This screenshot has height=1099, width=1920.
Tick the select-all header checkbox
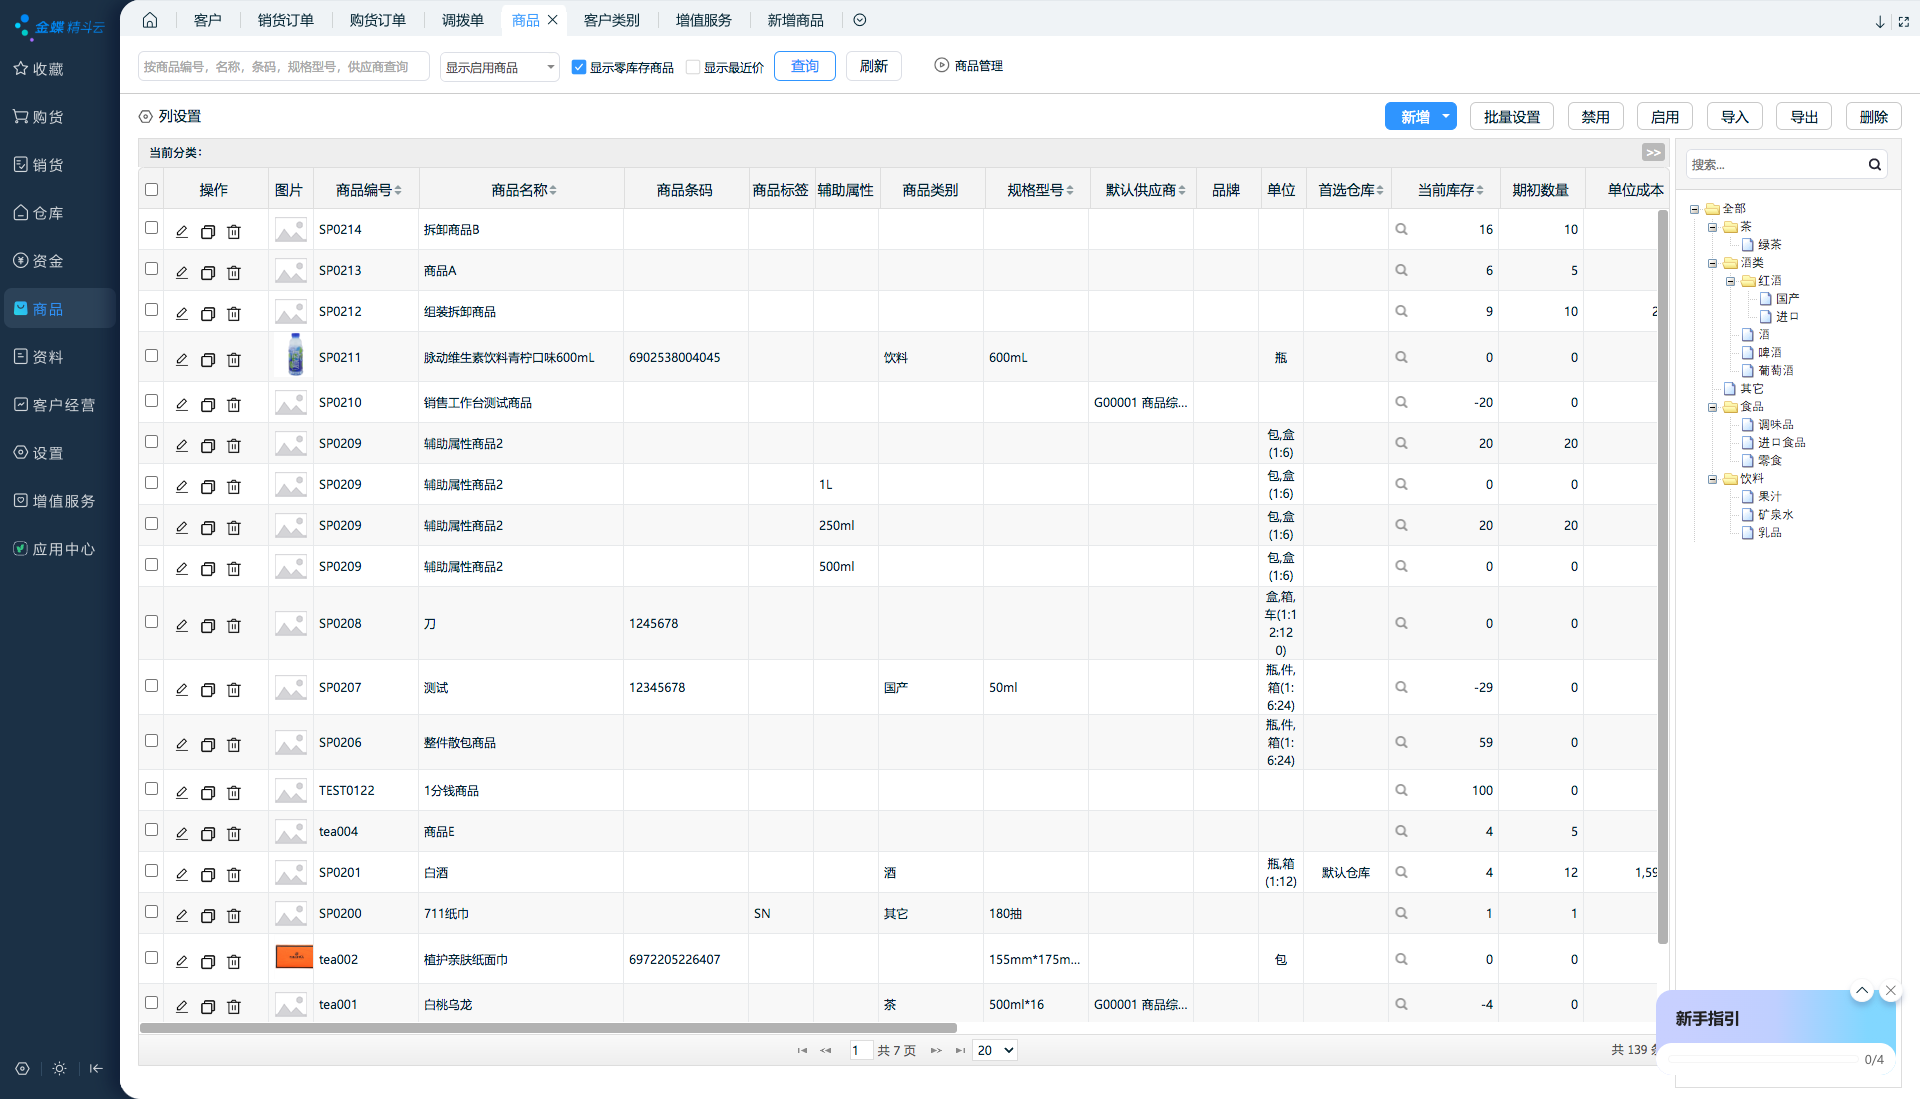(152, 189)
